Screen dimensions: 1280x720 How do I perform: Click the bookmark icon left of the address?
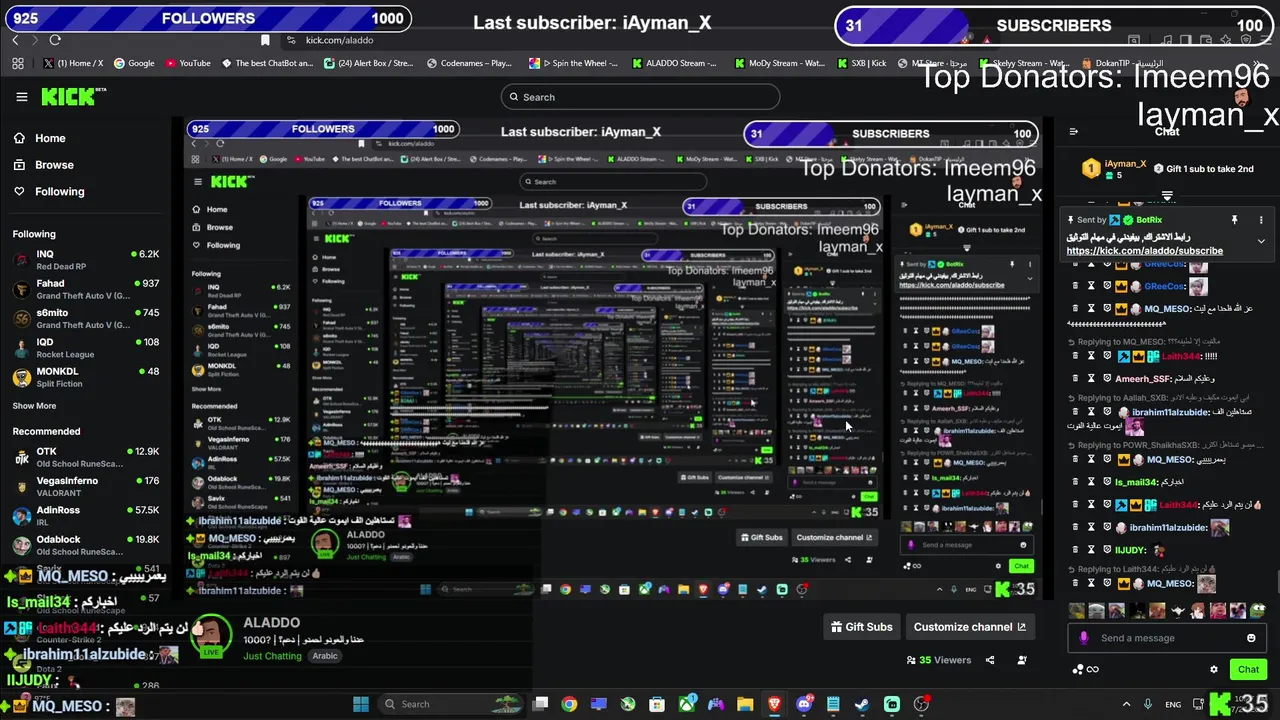[265, 40]
